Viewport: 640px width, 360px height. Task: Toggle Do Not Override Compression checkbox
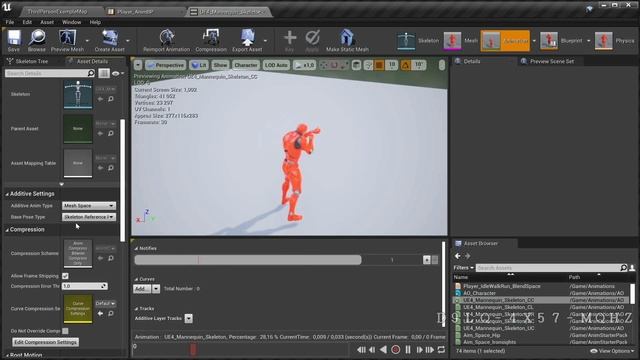coord(65,331)
